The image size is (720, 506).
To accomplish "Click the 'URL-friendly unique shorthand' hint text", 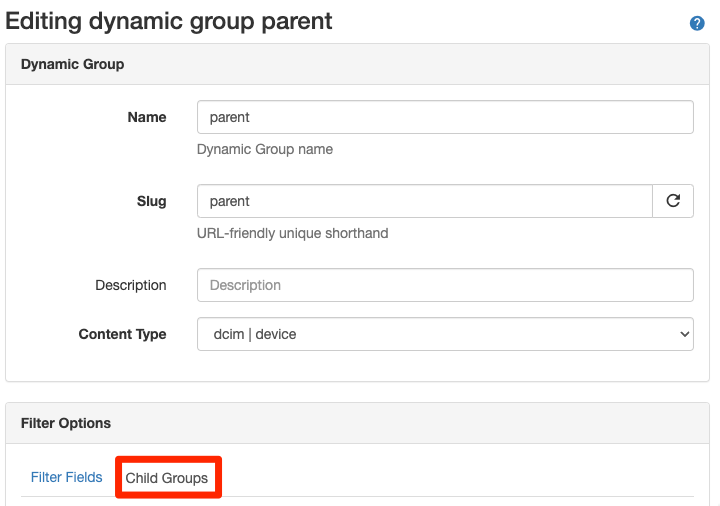I will [292, 233].
